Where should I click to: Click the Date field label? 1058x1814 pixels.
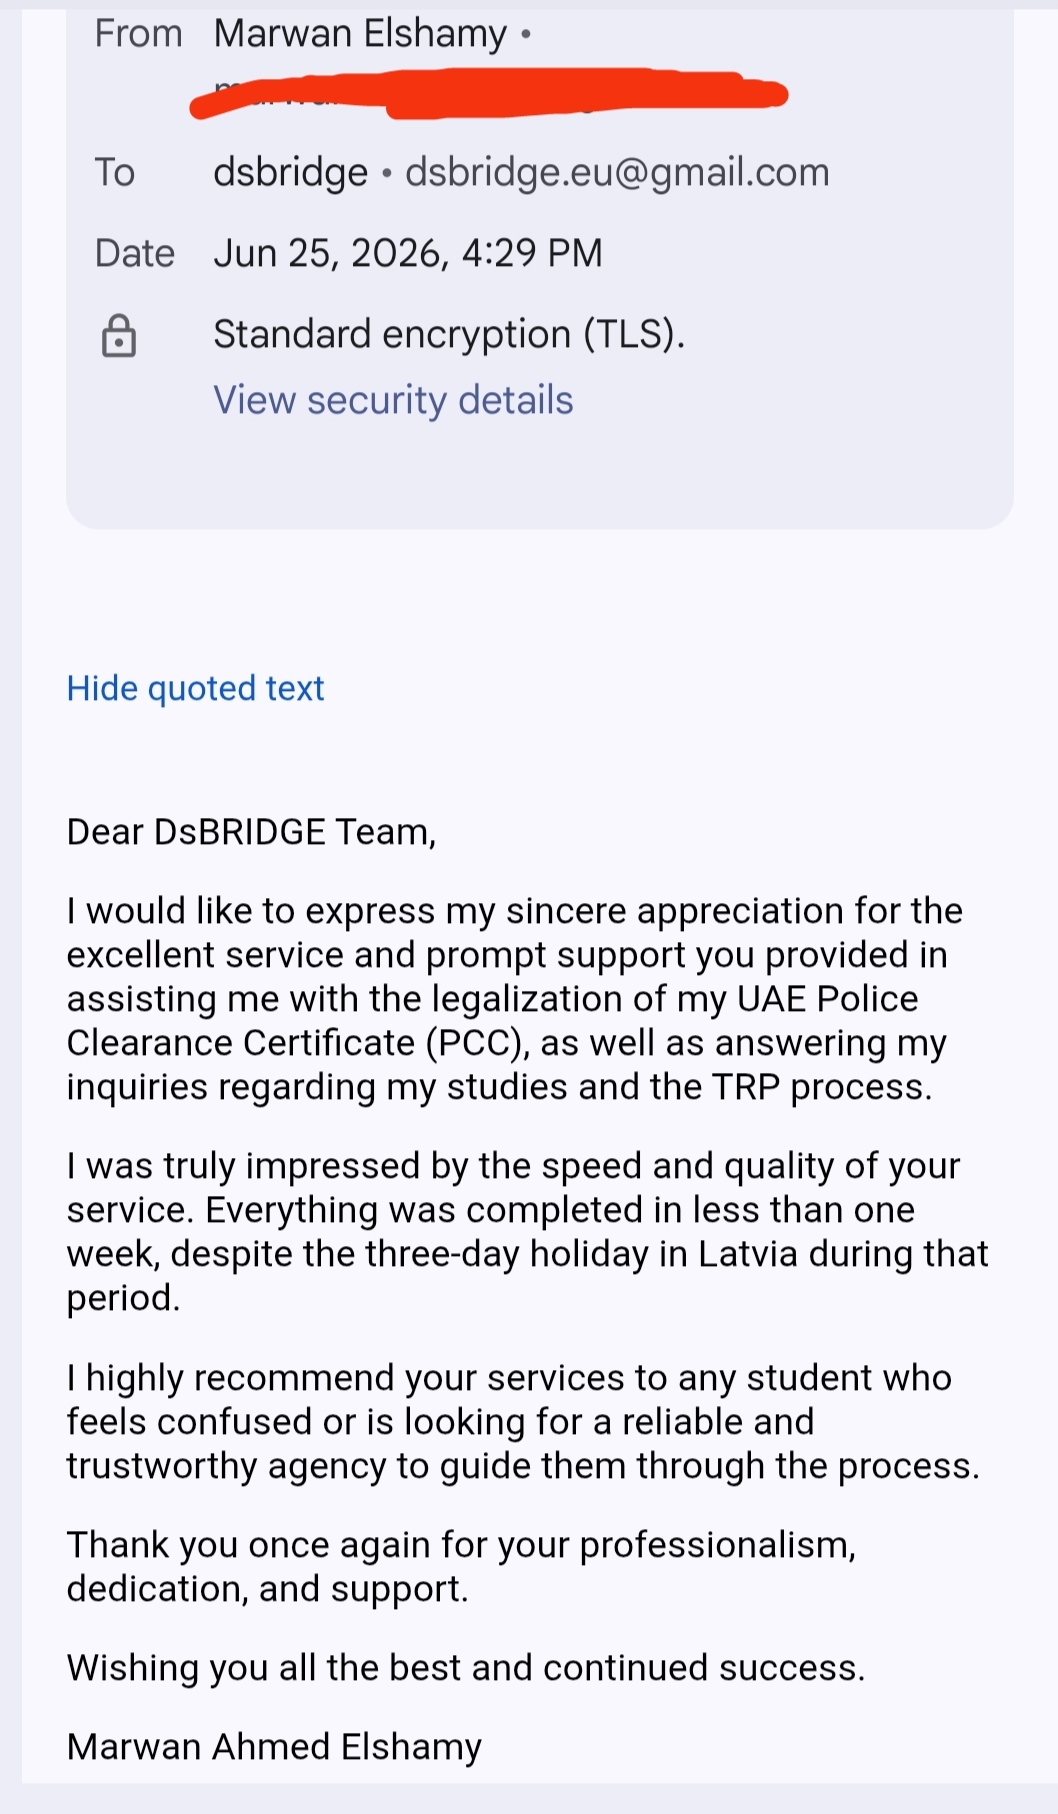click(134, 253)
